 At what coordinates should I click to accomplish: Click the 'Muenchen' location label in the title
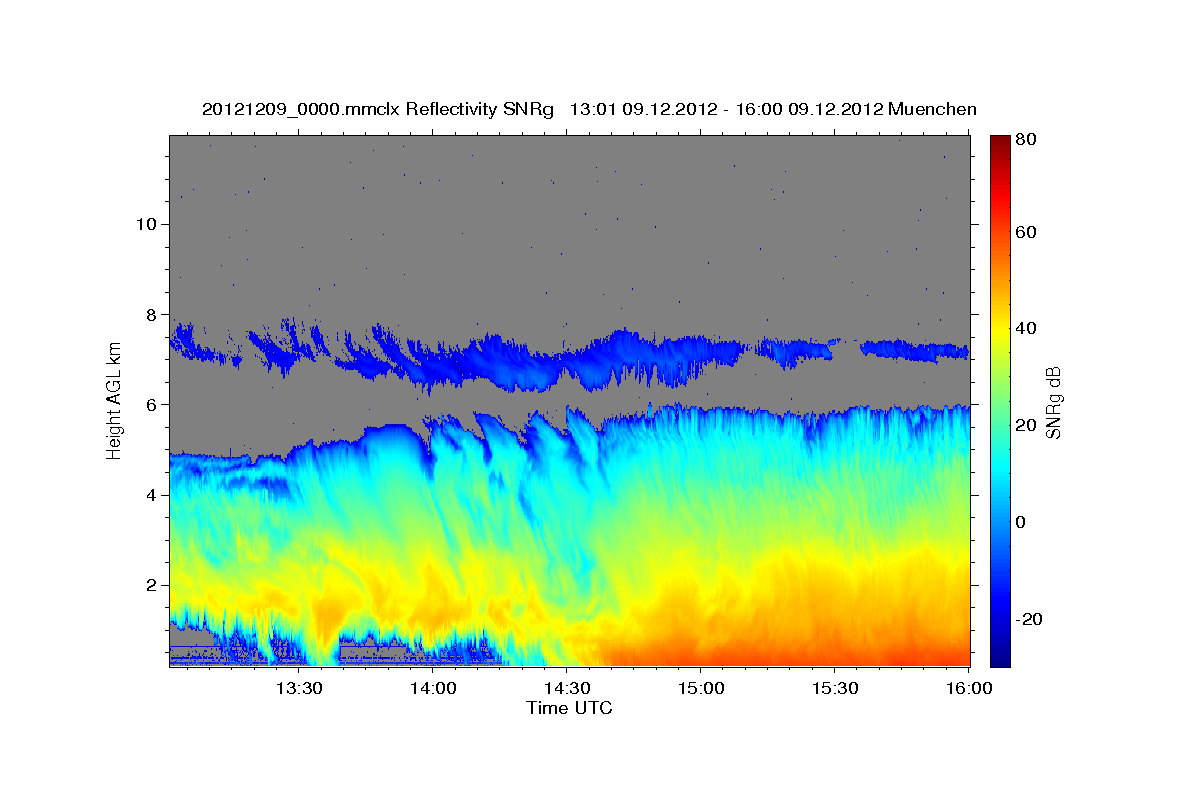pyautogui.click(x=930, y=109)
